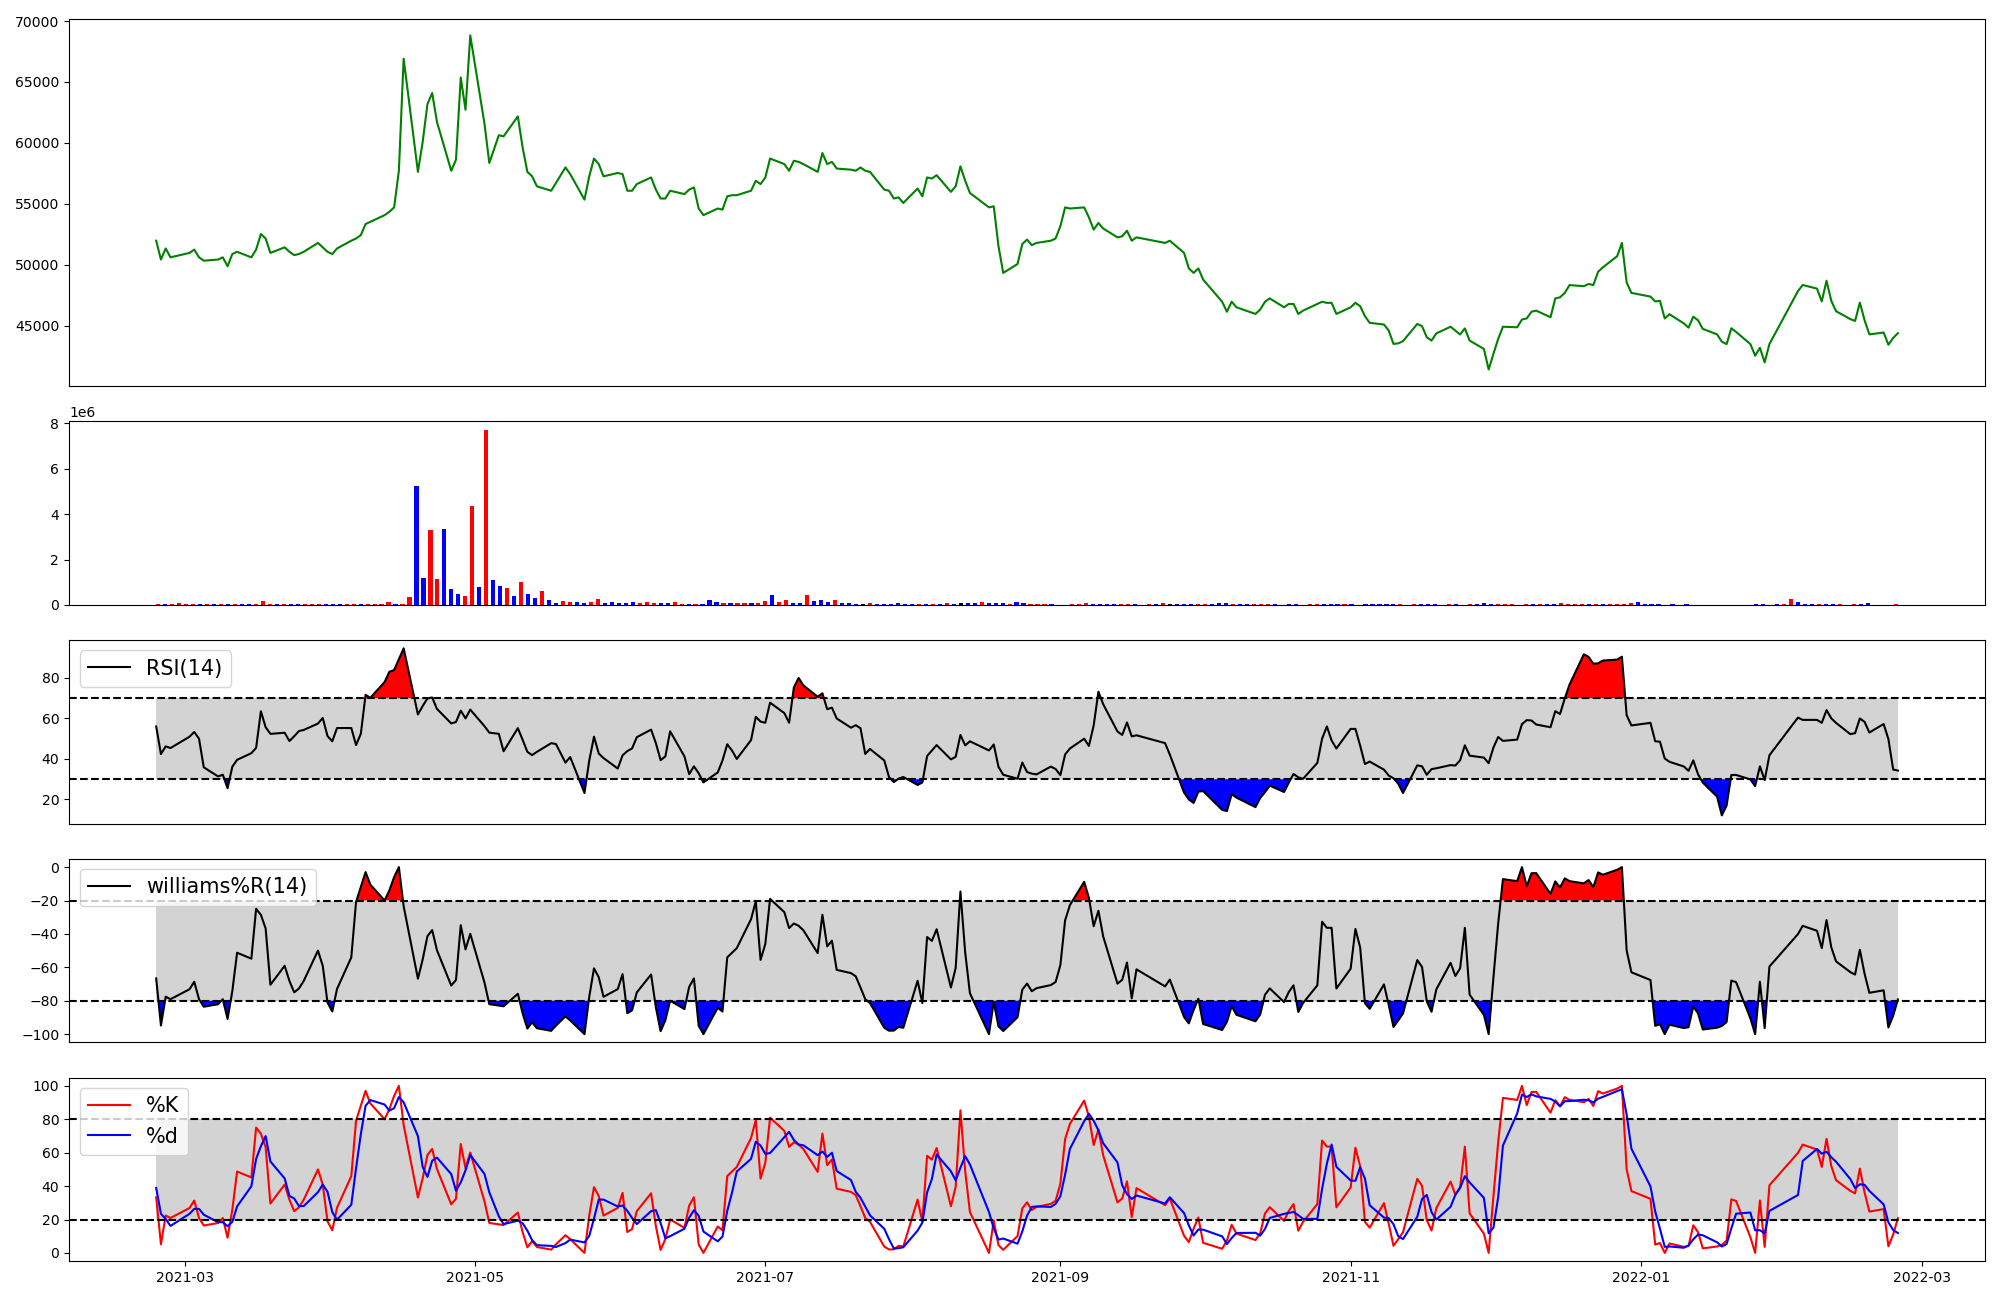The height and width of the screenshot is (1300, 2000).
Task: Click the 2022-03 x-axis date label
Action: coord(1922,1277)
